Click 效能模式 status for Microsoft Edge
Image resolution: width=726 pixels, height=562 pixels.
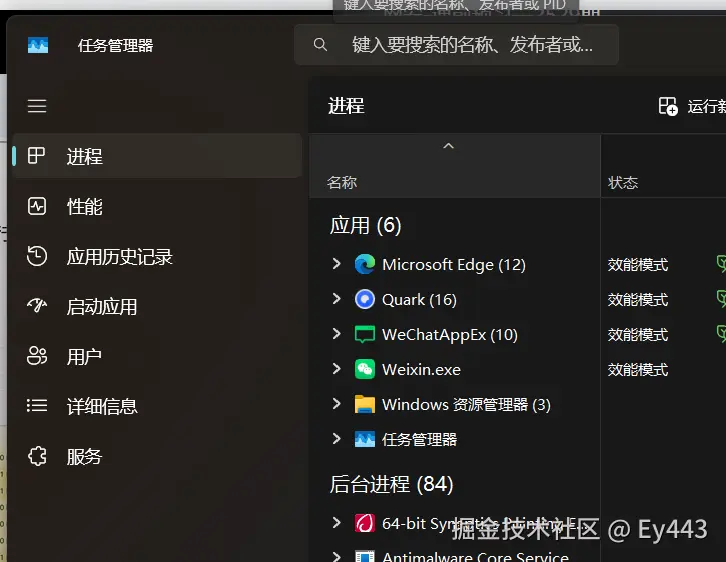click(x=638, y=264)
